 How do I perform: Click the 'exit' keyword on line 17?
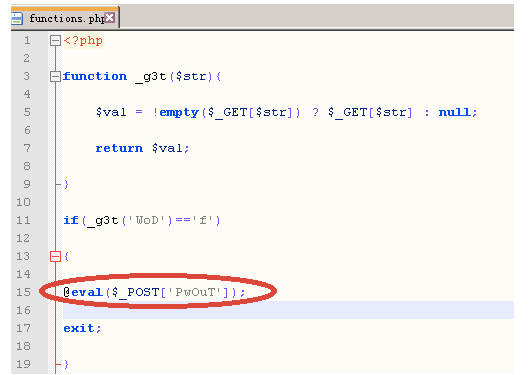pos(79,328)
